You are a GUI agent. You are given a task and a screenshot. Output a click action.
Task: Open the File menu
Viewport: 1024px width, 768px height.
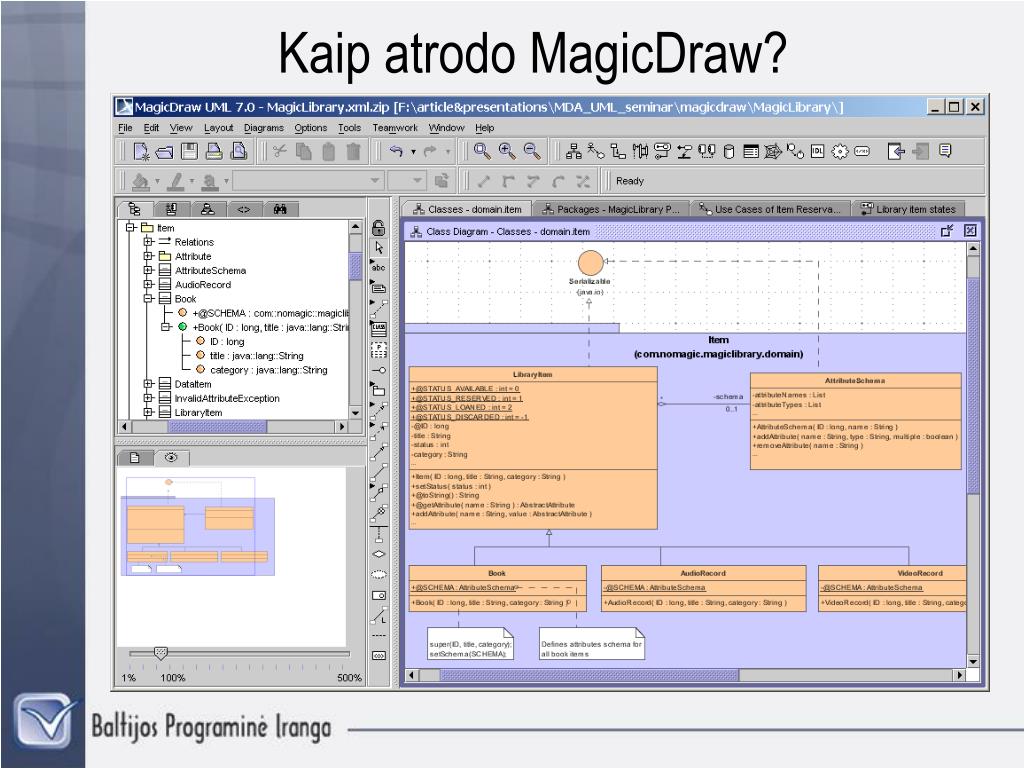(125, 128)
